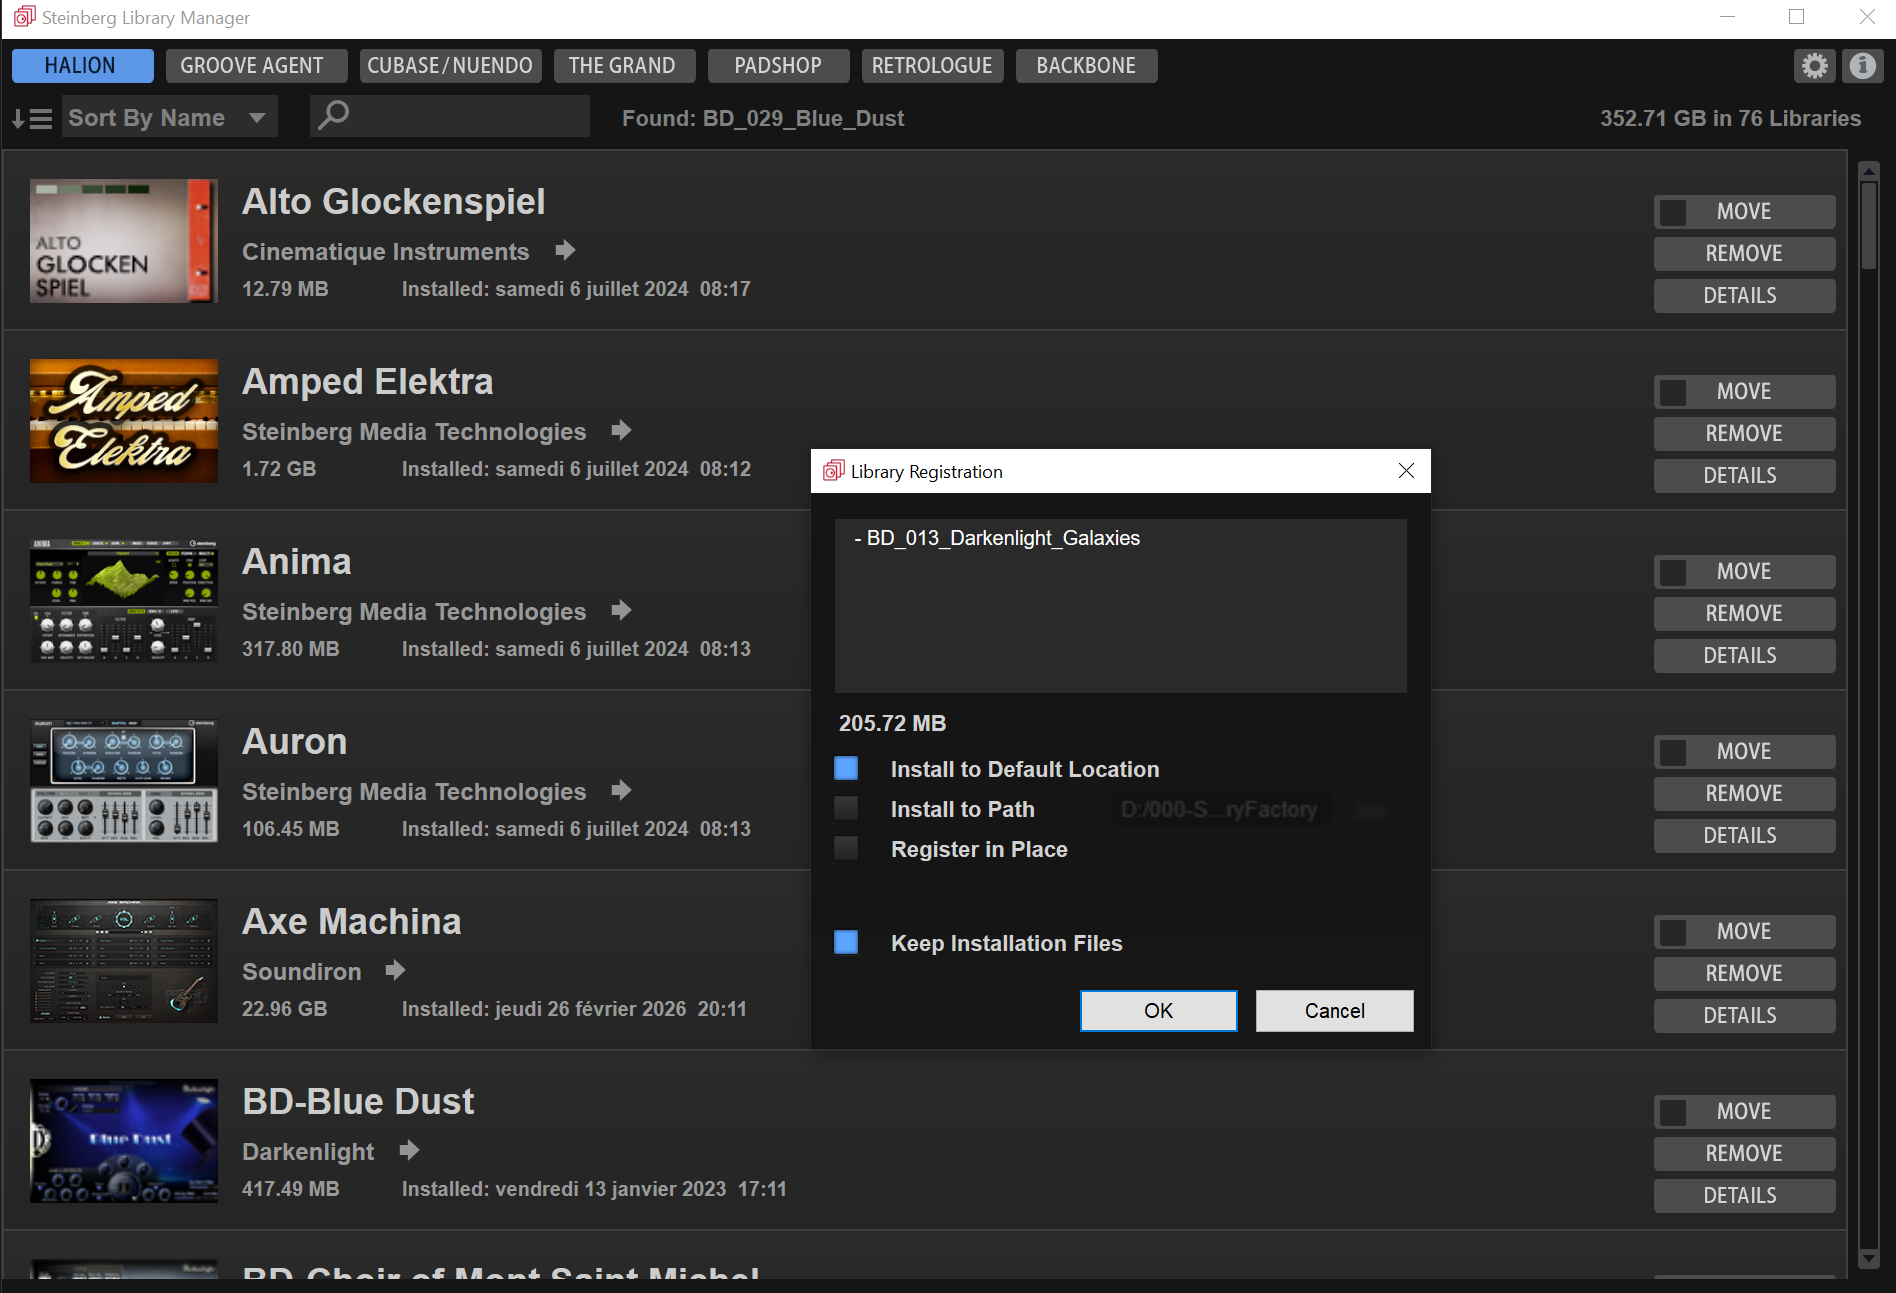The image size is (1896, 1293).
Task: Click the vertical scrollbar thumb
Action: point(1868,225)
